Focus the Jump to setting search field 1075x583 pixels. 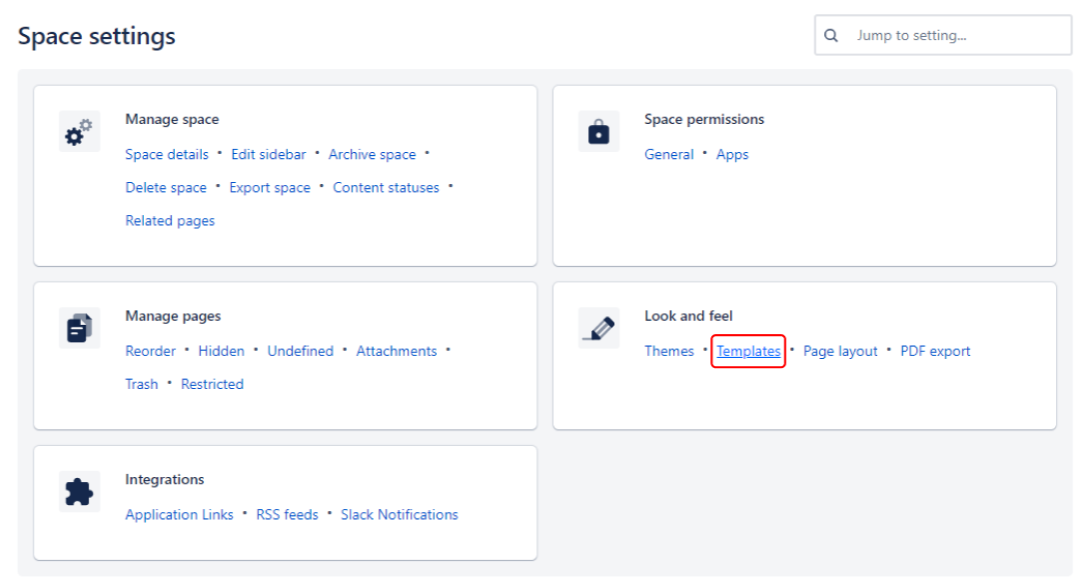click(x=955, y=36)
